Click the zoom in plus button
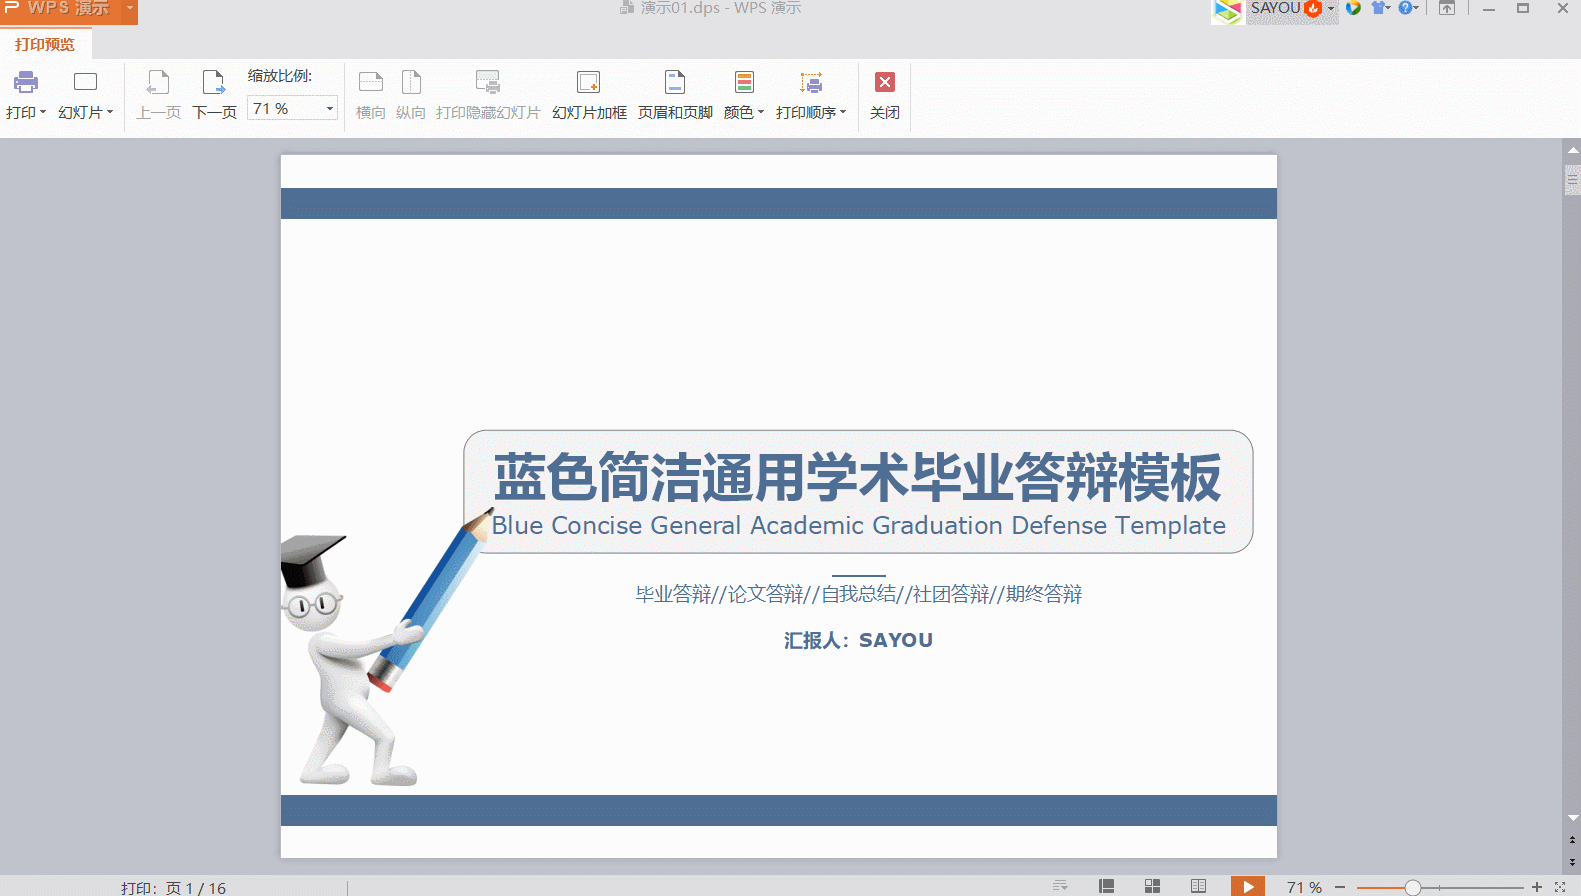The width and height of the screenshot is (1581, 896). point(1537,887)
